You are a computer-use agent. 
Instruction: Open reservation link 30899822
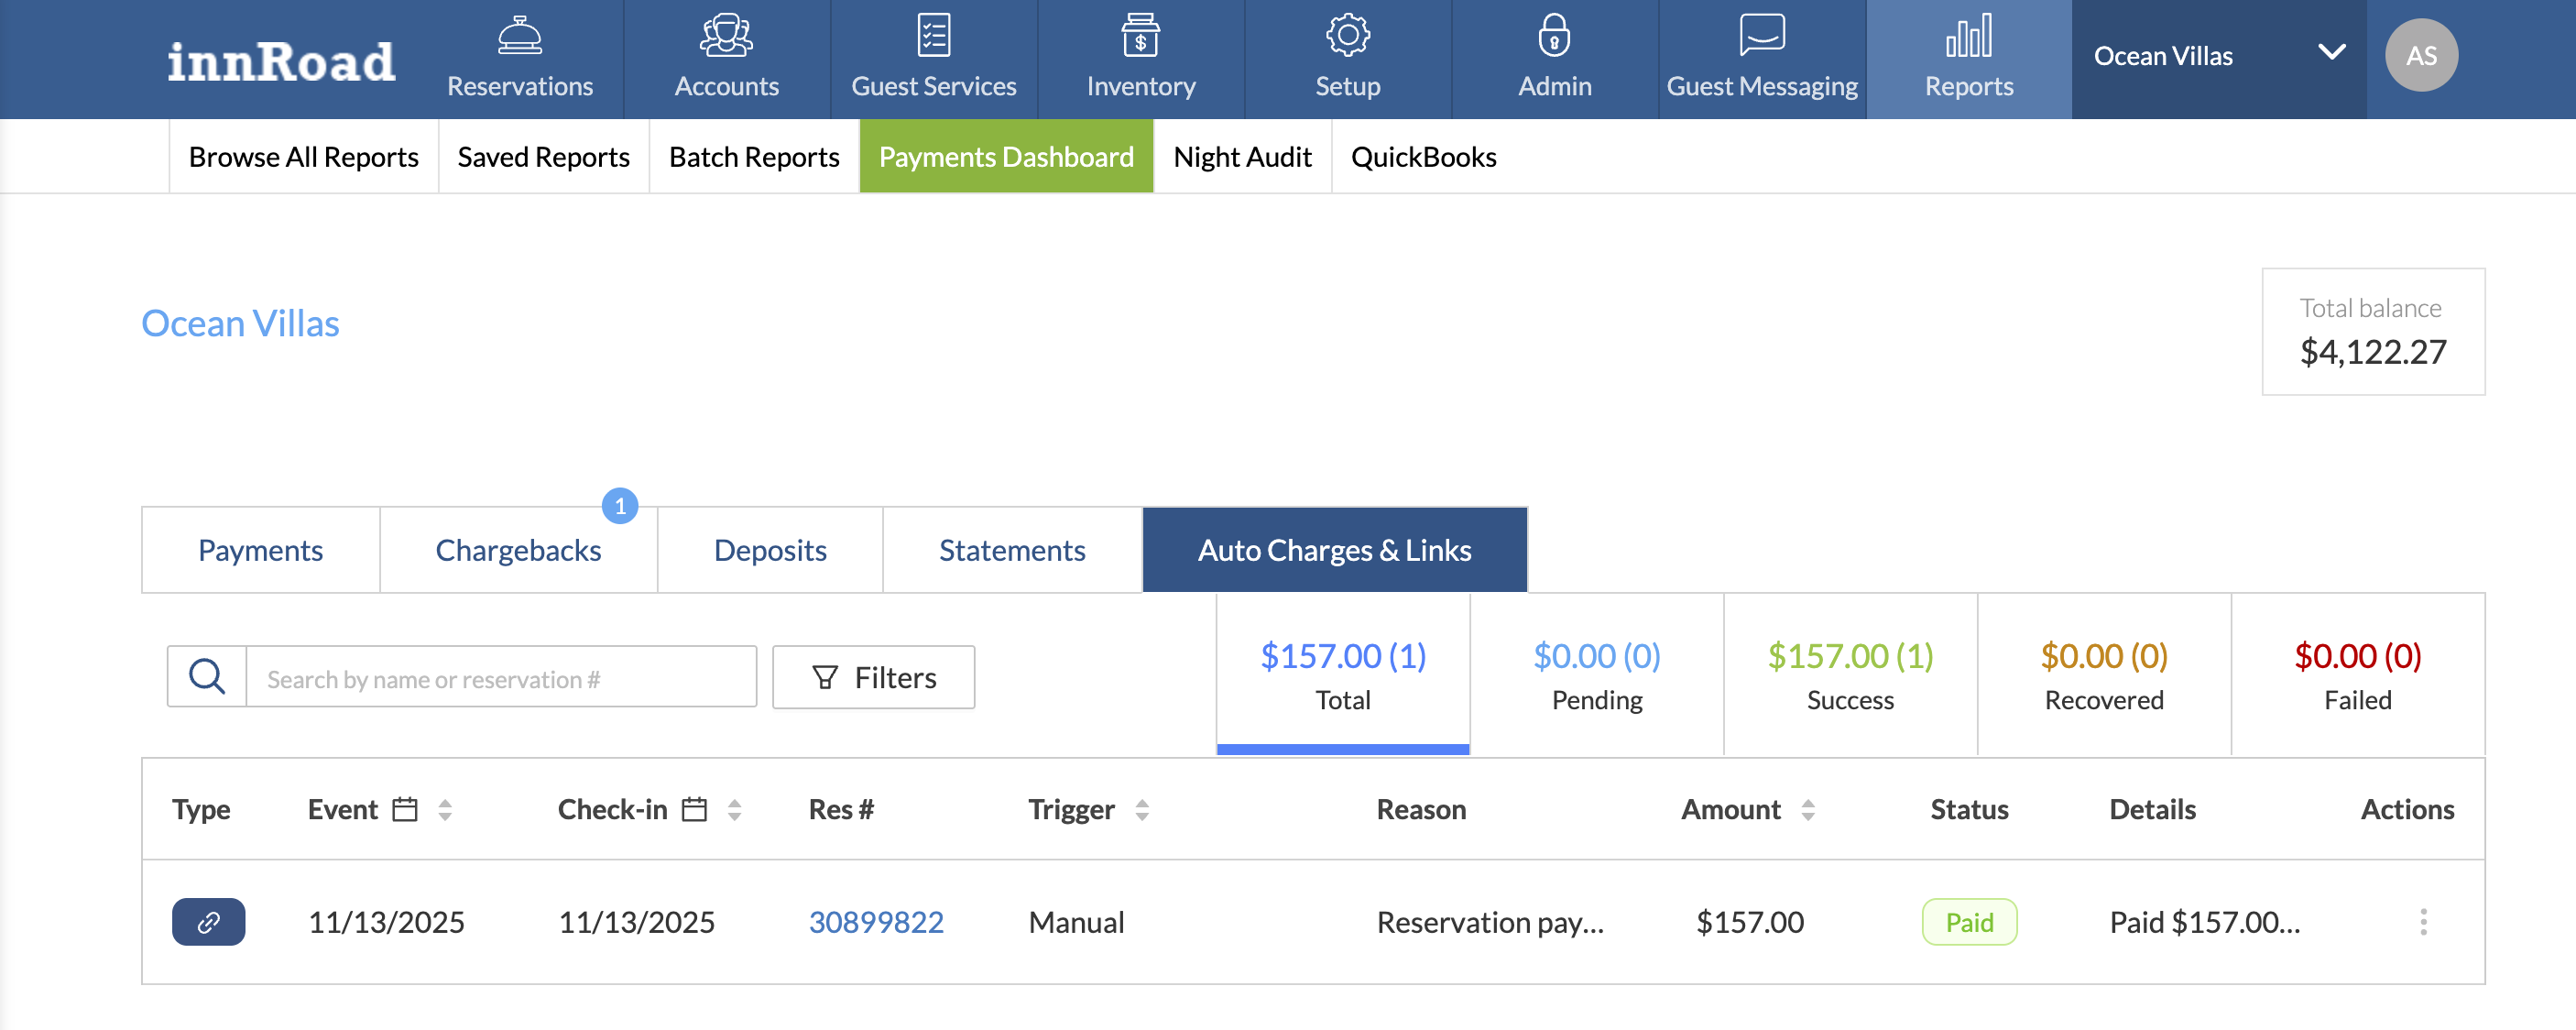coord(875,921)
